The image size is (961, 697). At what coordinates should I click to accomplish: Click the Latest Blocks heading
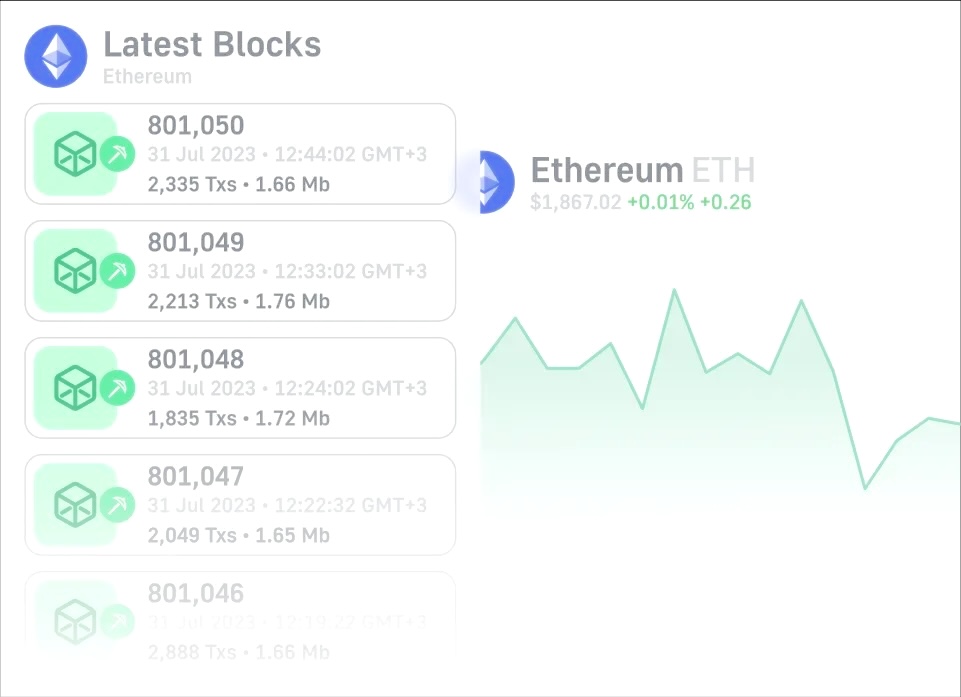coord(211,44)
